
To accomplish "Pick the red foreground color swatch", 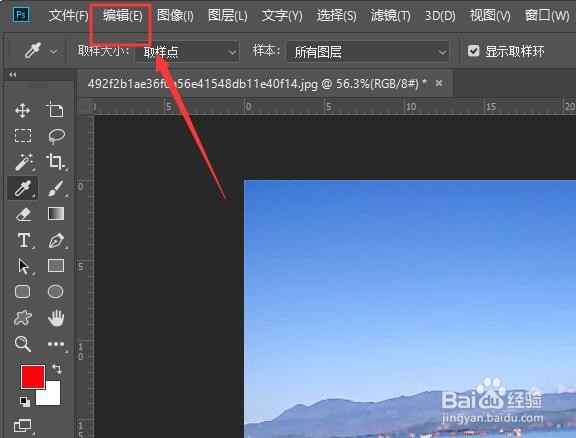I will [33, 377].
